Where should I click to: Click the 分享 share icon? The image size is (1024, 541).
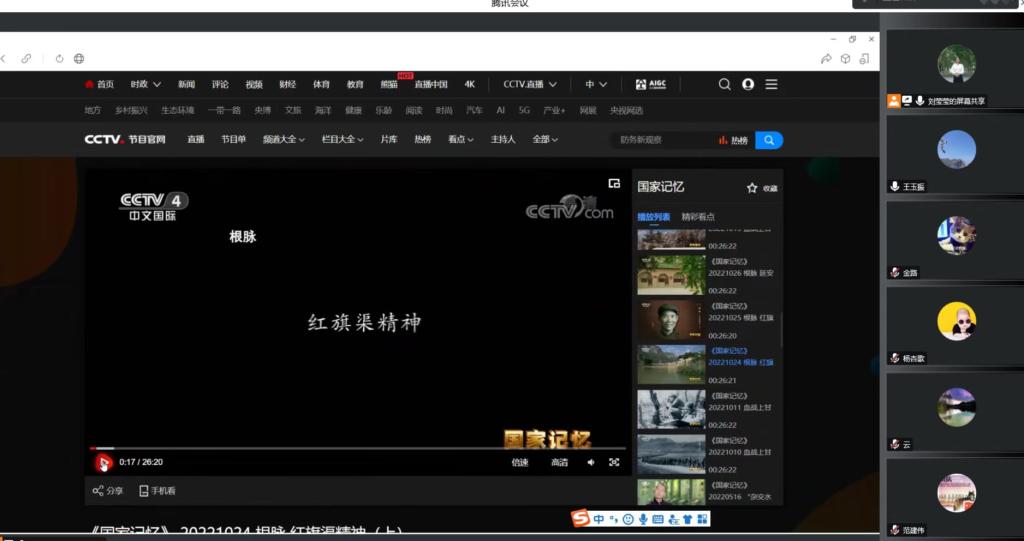[x=98, y=491]
